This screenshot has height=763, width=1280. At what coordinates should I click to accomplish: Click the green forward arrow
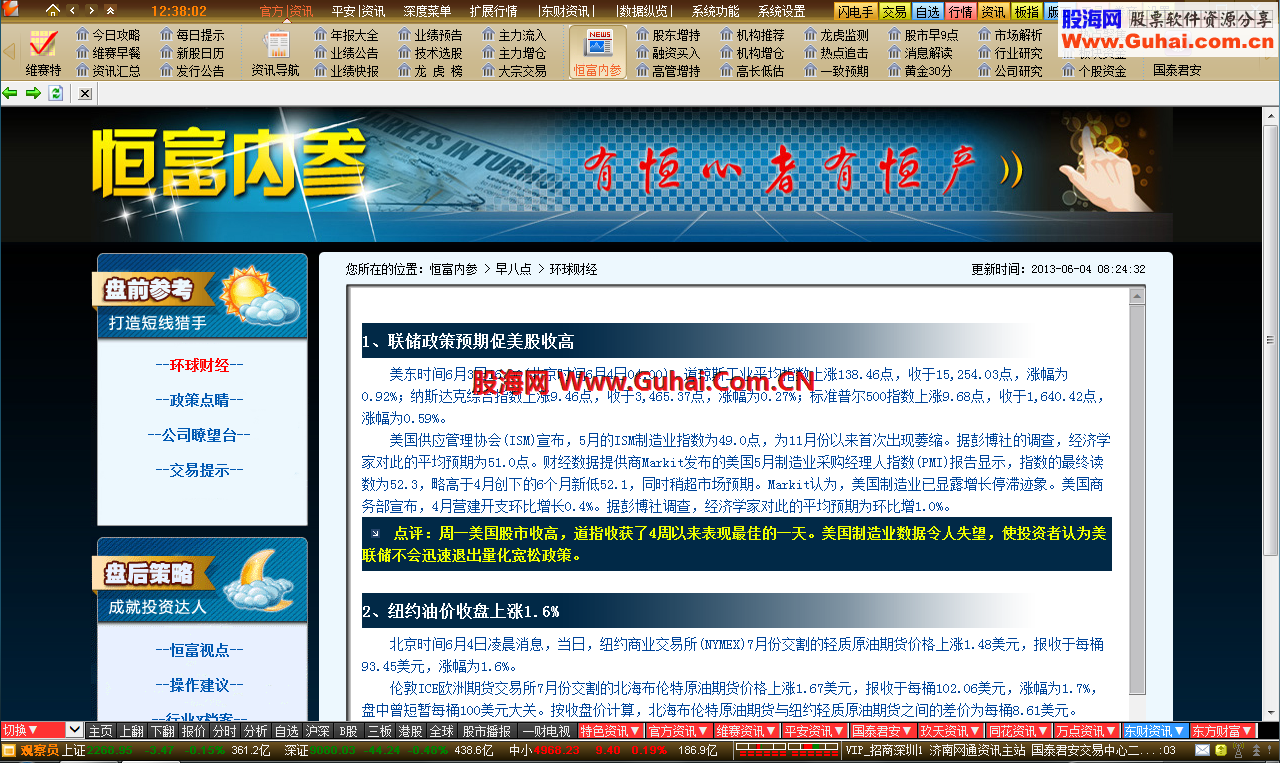tap(33, 93)
